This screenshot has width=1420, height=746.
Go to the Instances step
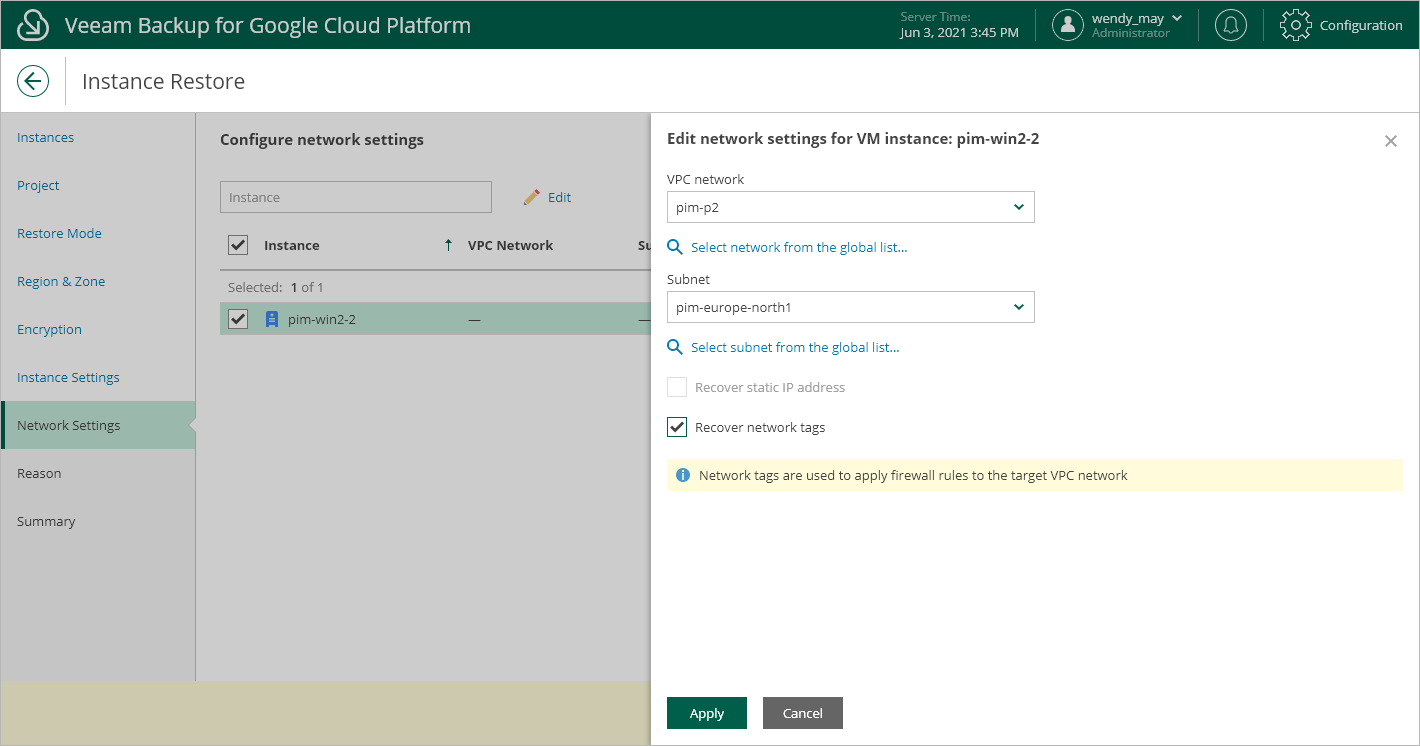[x=45, y=137]
